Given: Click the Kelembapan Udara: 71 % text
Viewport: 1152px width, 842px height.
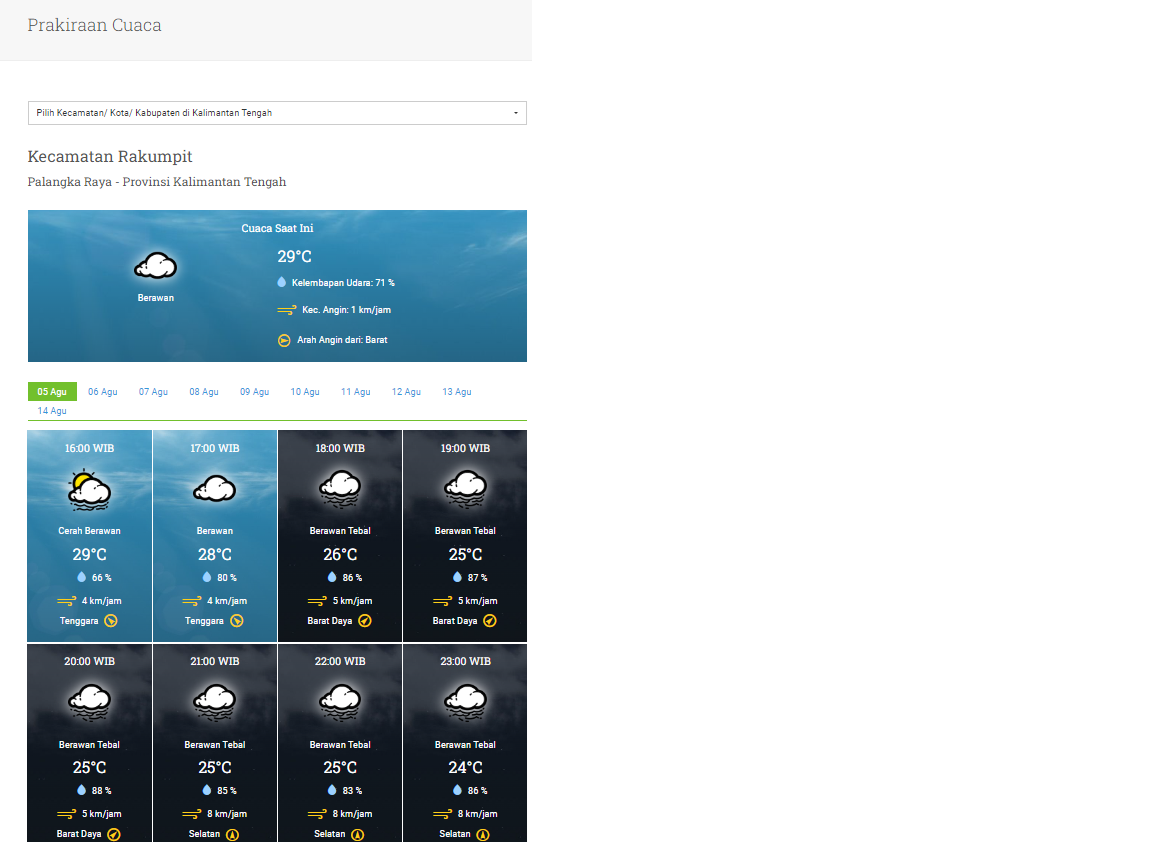Looking at the screenshot, I should click(343, 283).
